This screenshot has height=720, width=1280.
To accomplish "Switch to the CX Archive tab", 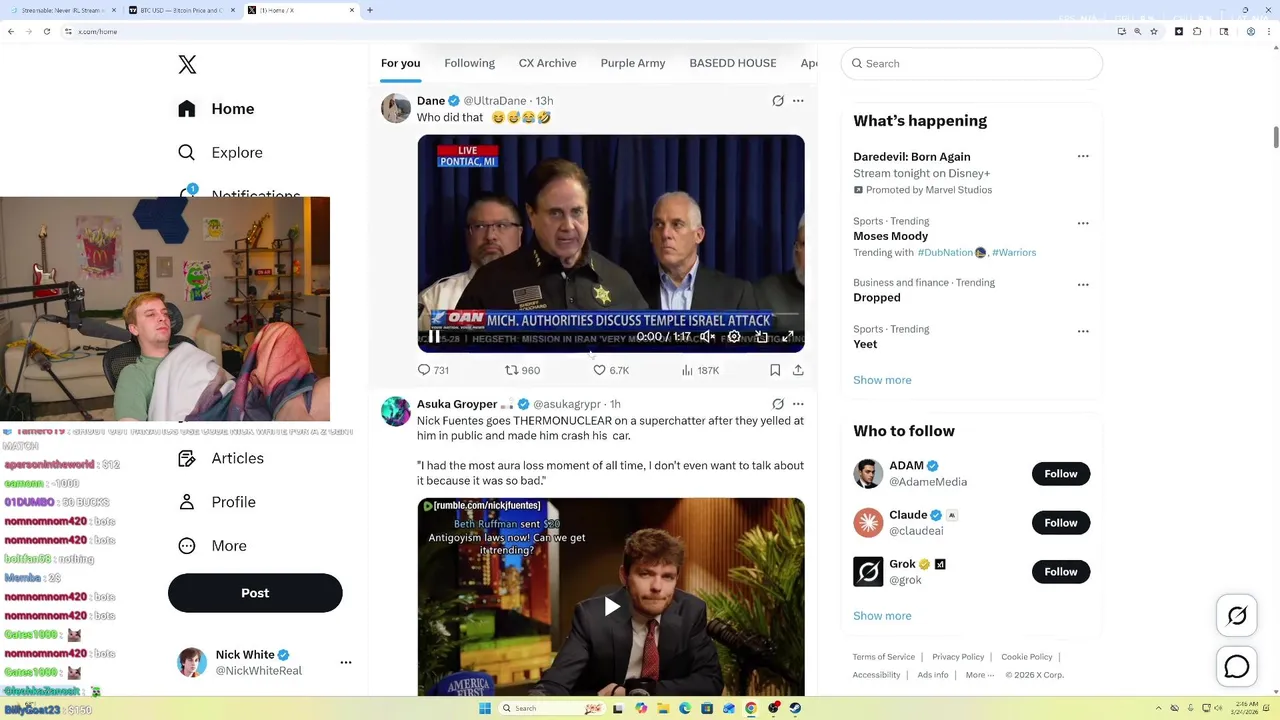I will (x=547, y=63).
